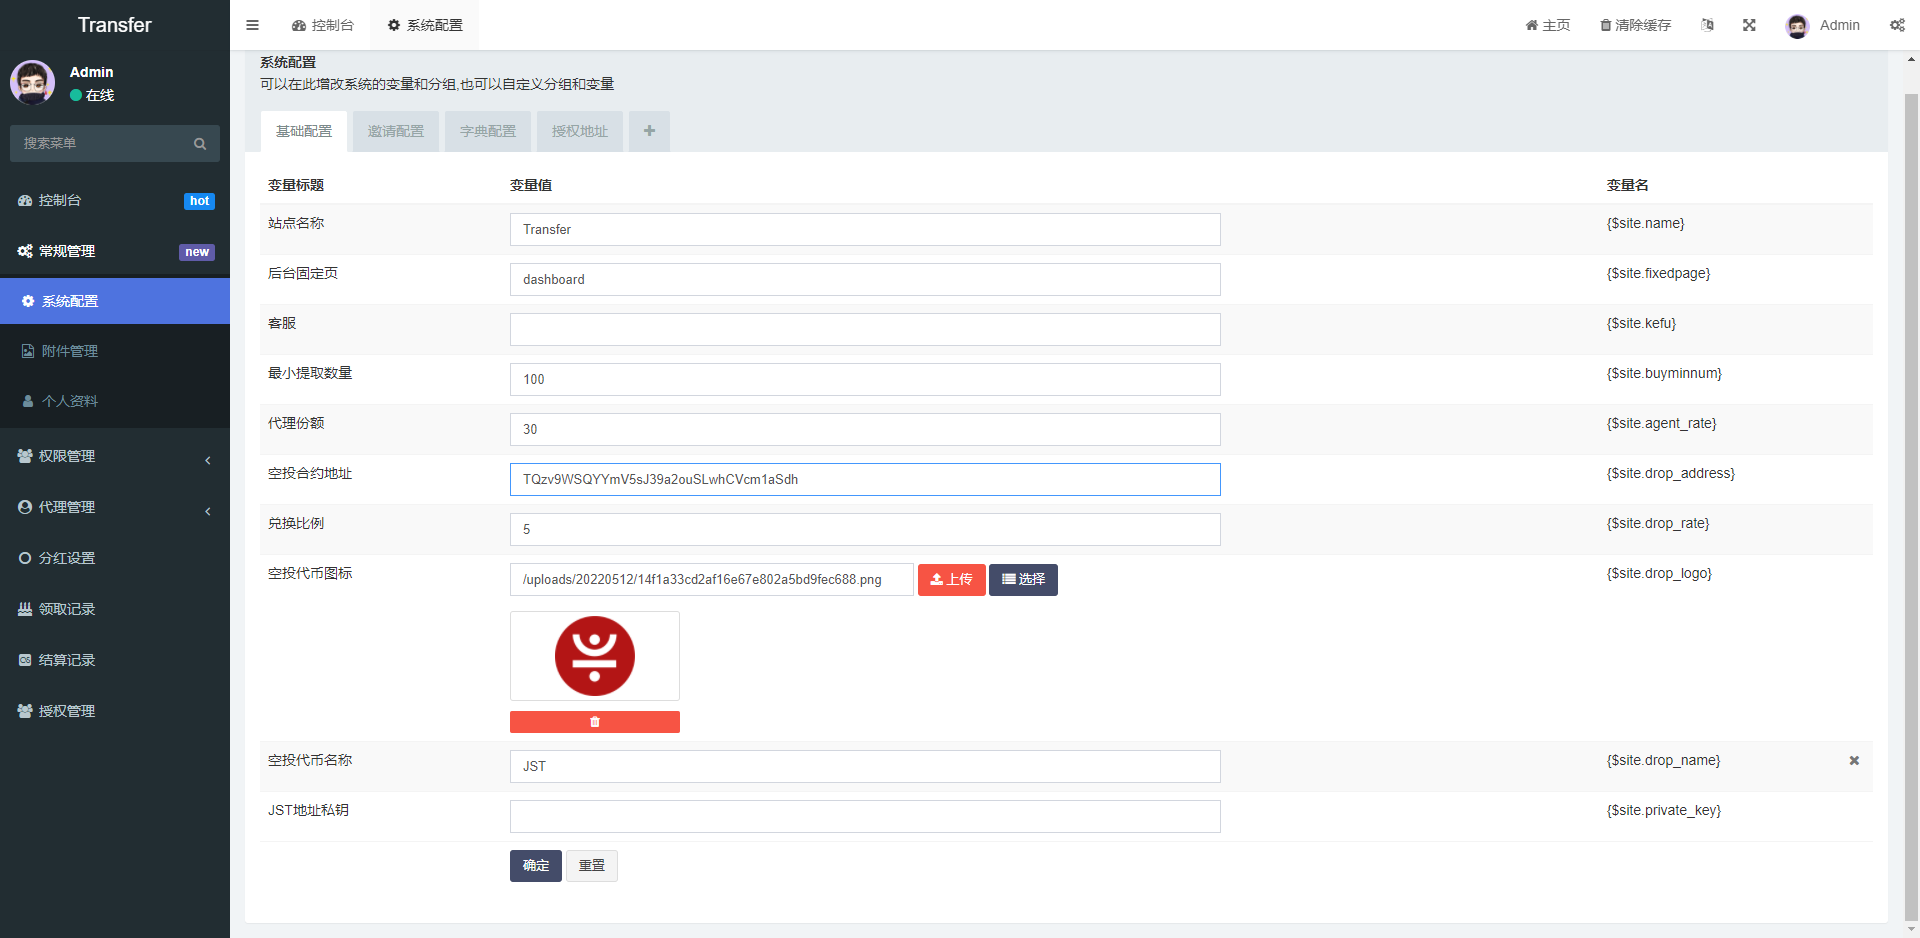
Task: Focus the JST地址私钥 input field
Action: pyautogui.click(x=865, y=816)
